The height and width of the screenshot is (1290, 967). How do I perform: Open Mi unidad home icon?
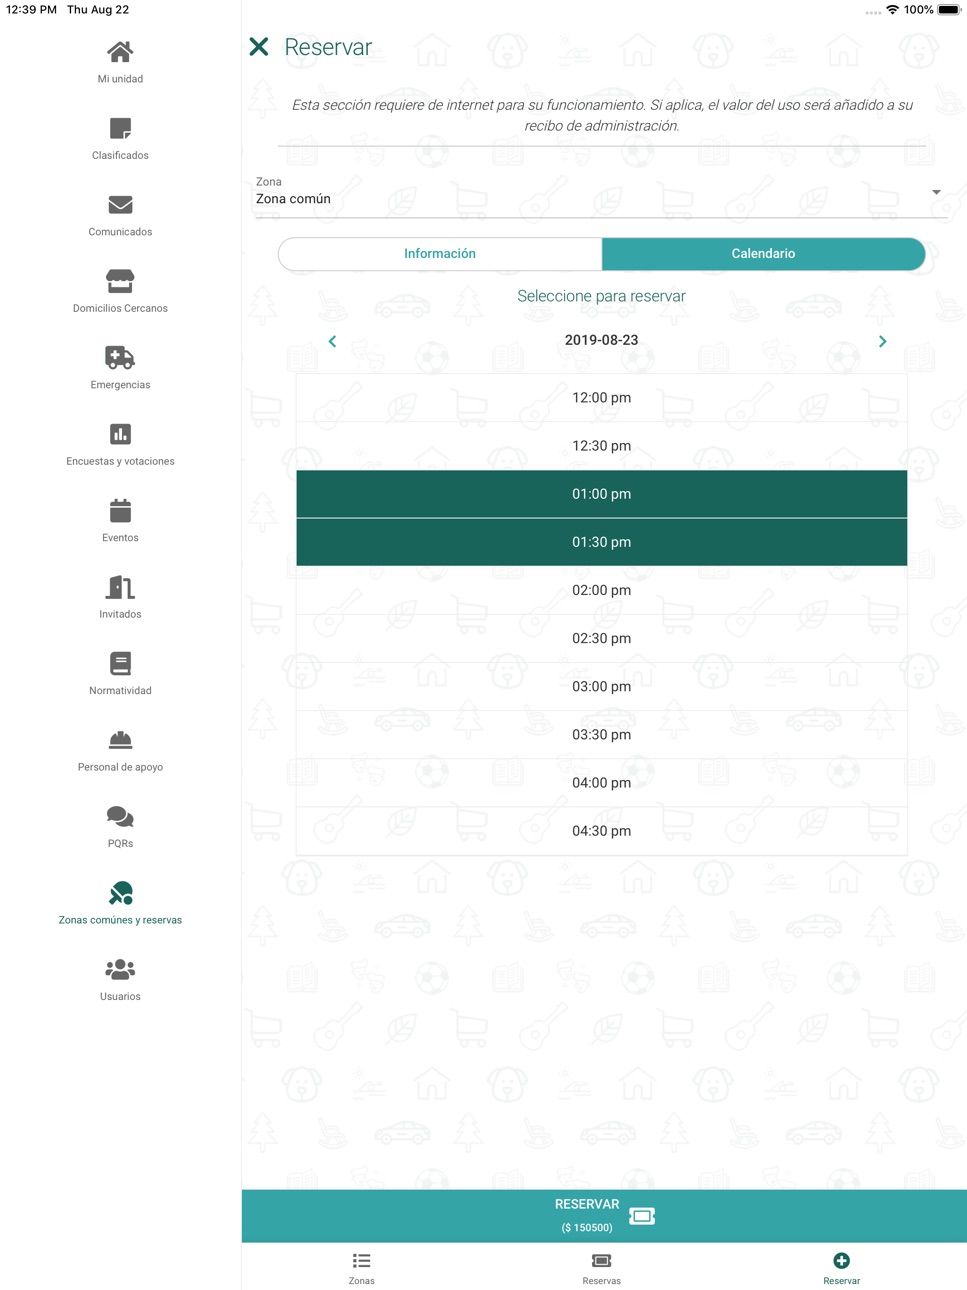120,51
